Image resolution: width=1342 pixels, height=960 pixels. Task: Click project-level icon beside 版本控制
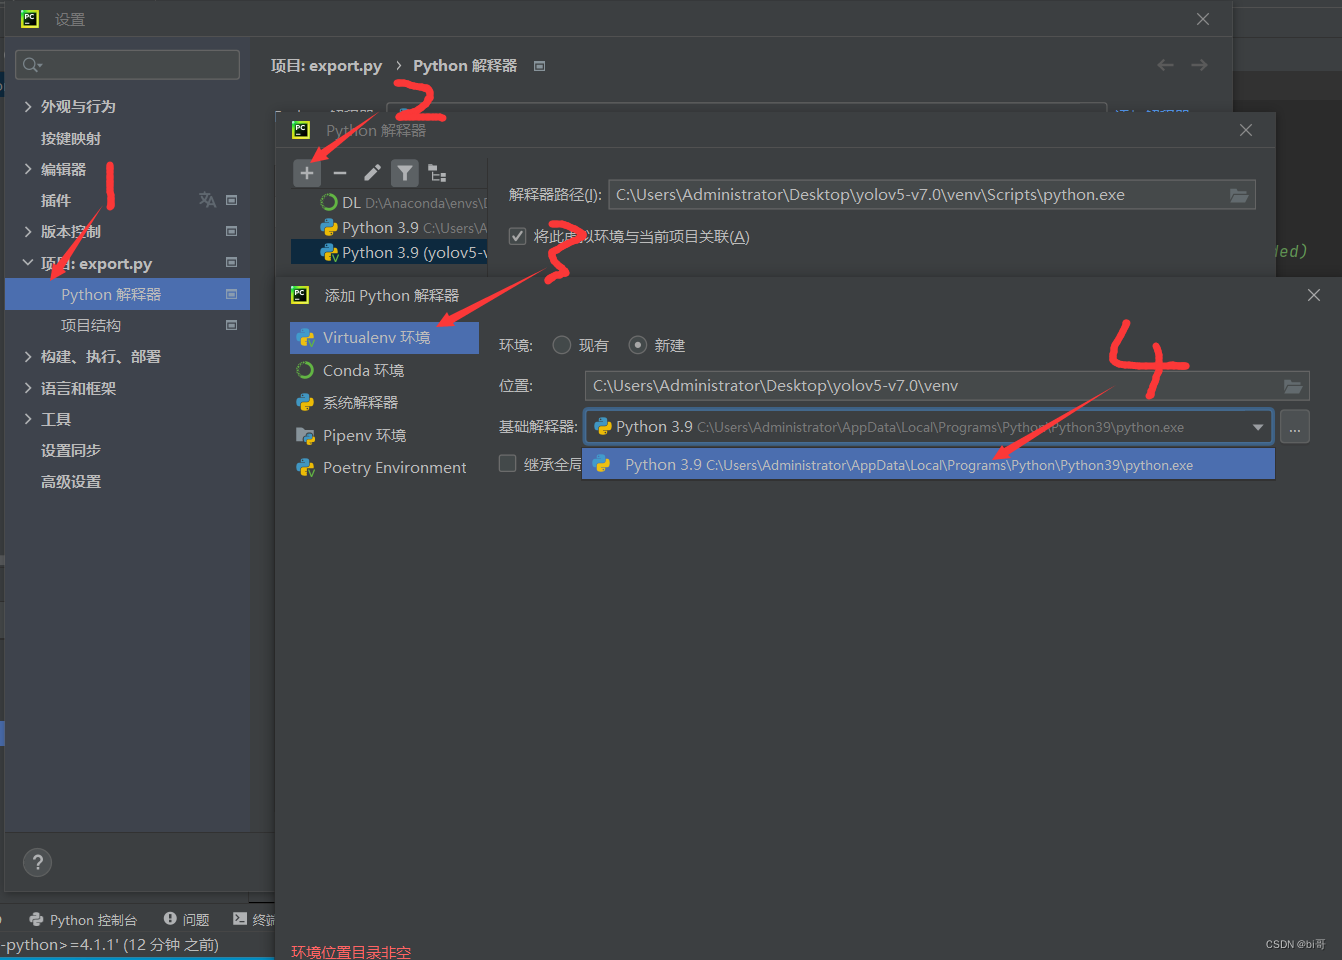231,231
